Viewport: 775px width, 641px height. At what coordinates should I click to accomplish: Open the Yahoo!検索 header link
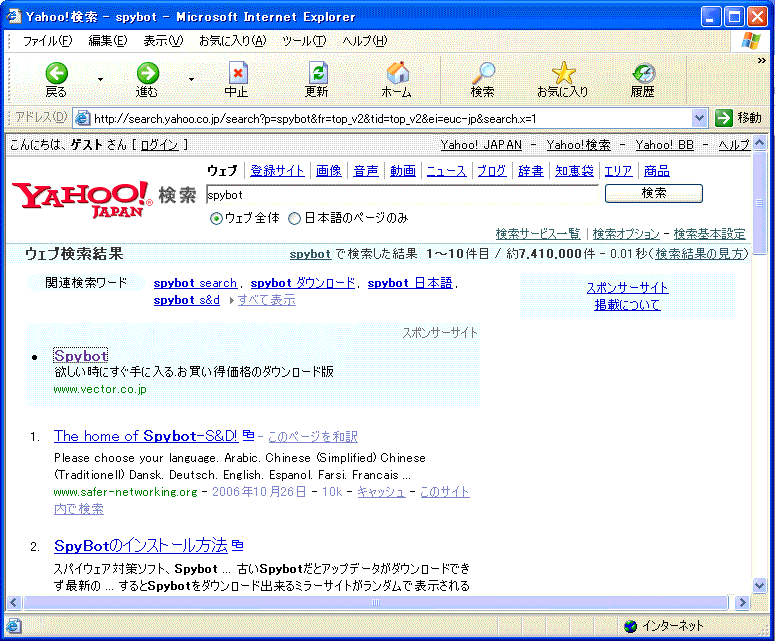coord(578,145)
